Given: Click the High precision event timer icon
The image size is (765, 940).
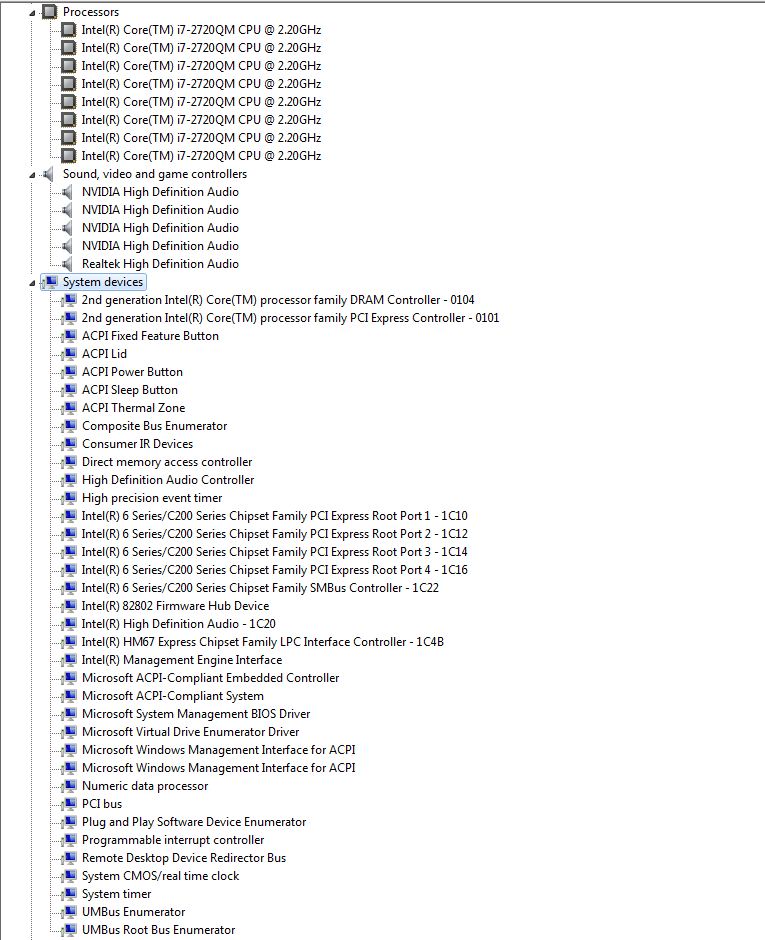Looking at the screenshot, I should coord(70,498).
